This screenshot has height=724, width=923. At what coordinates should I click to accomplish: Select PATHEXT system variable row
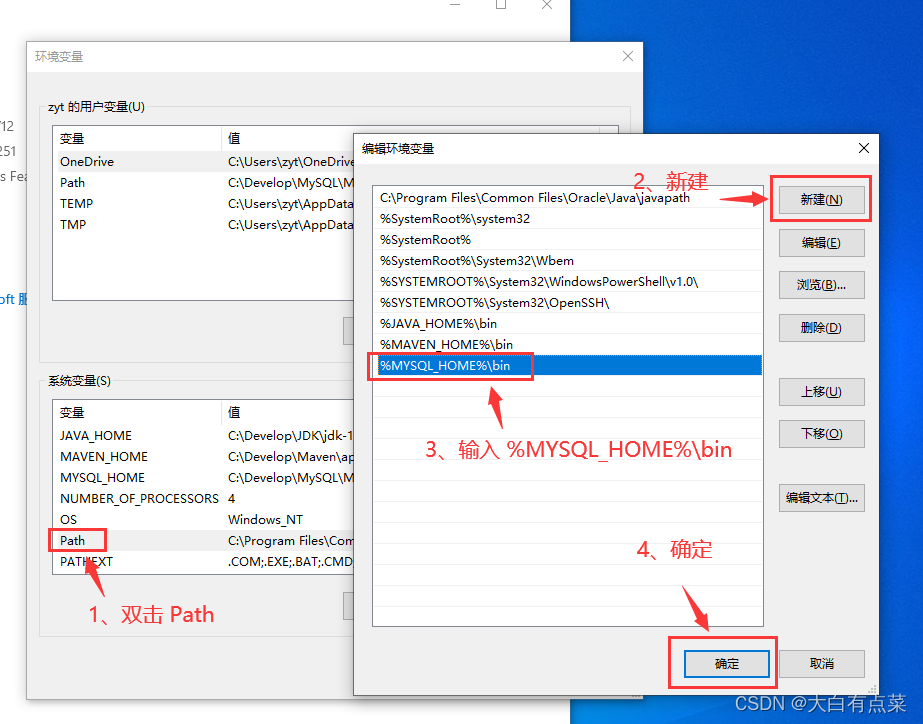pyautogui.click(x=203, y=562)
